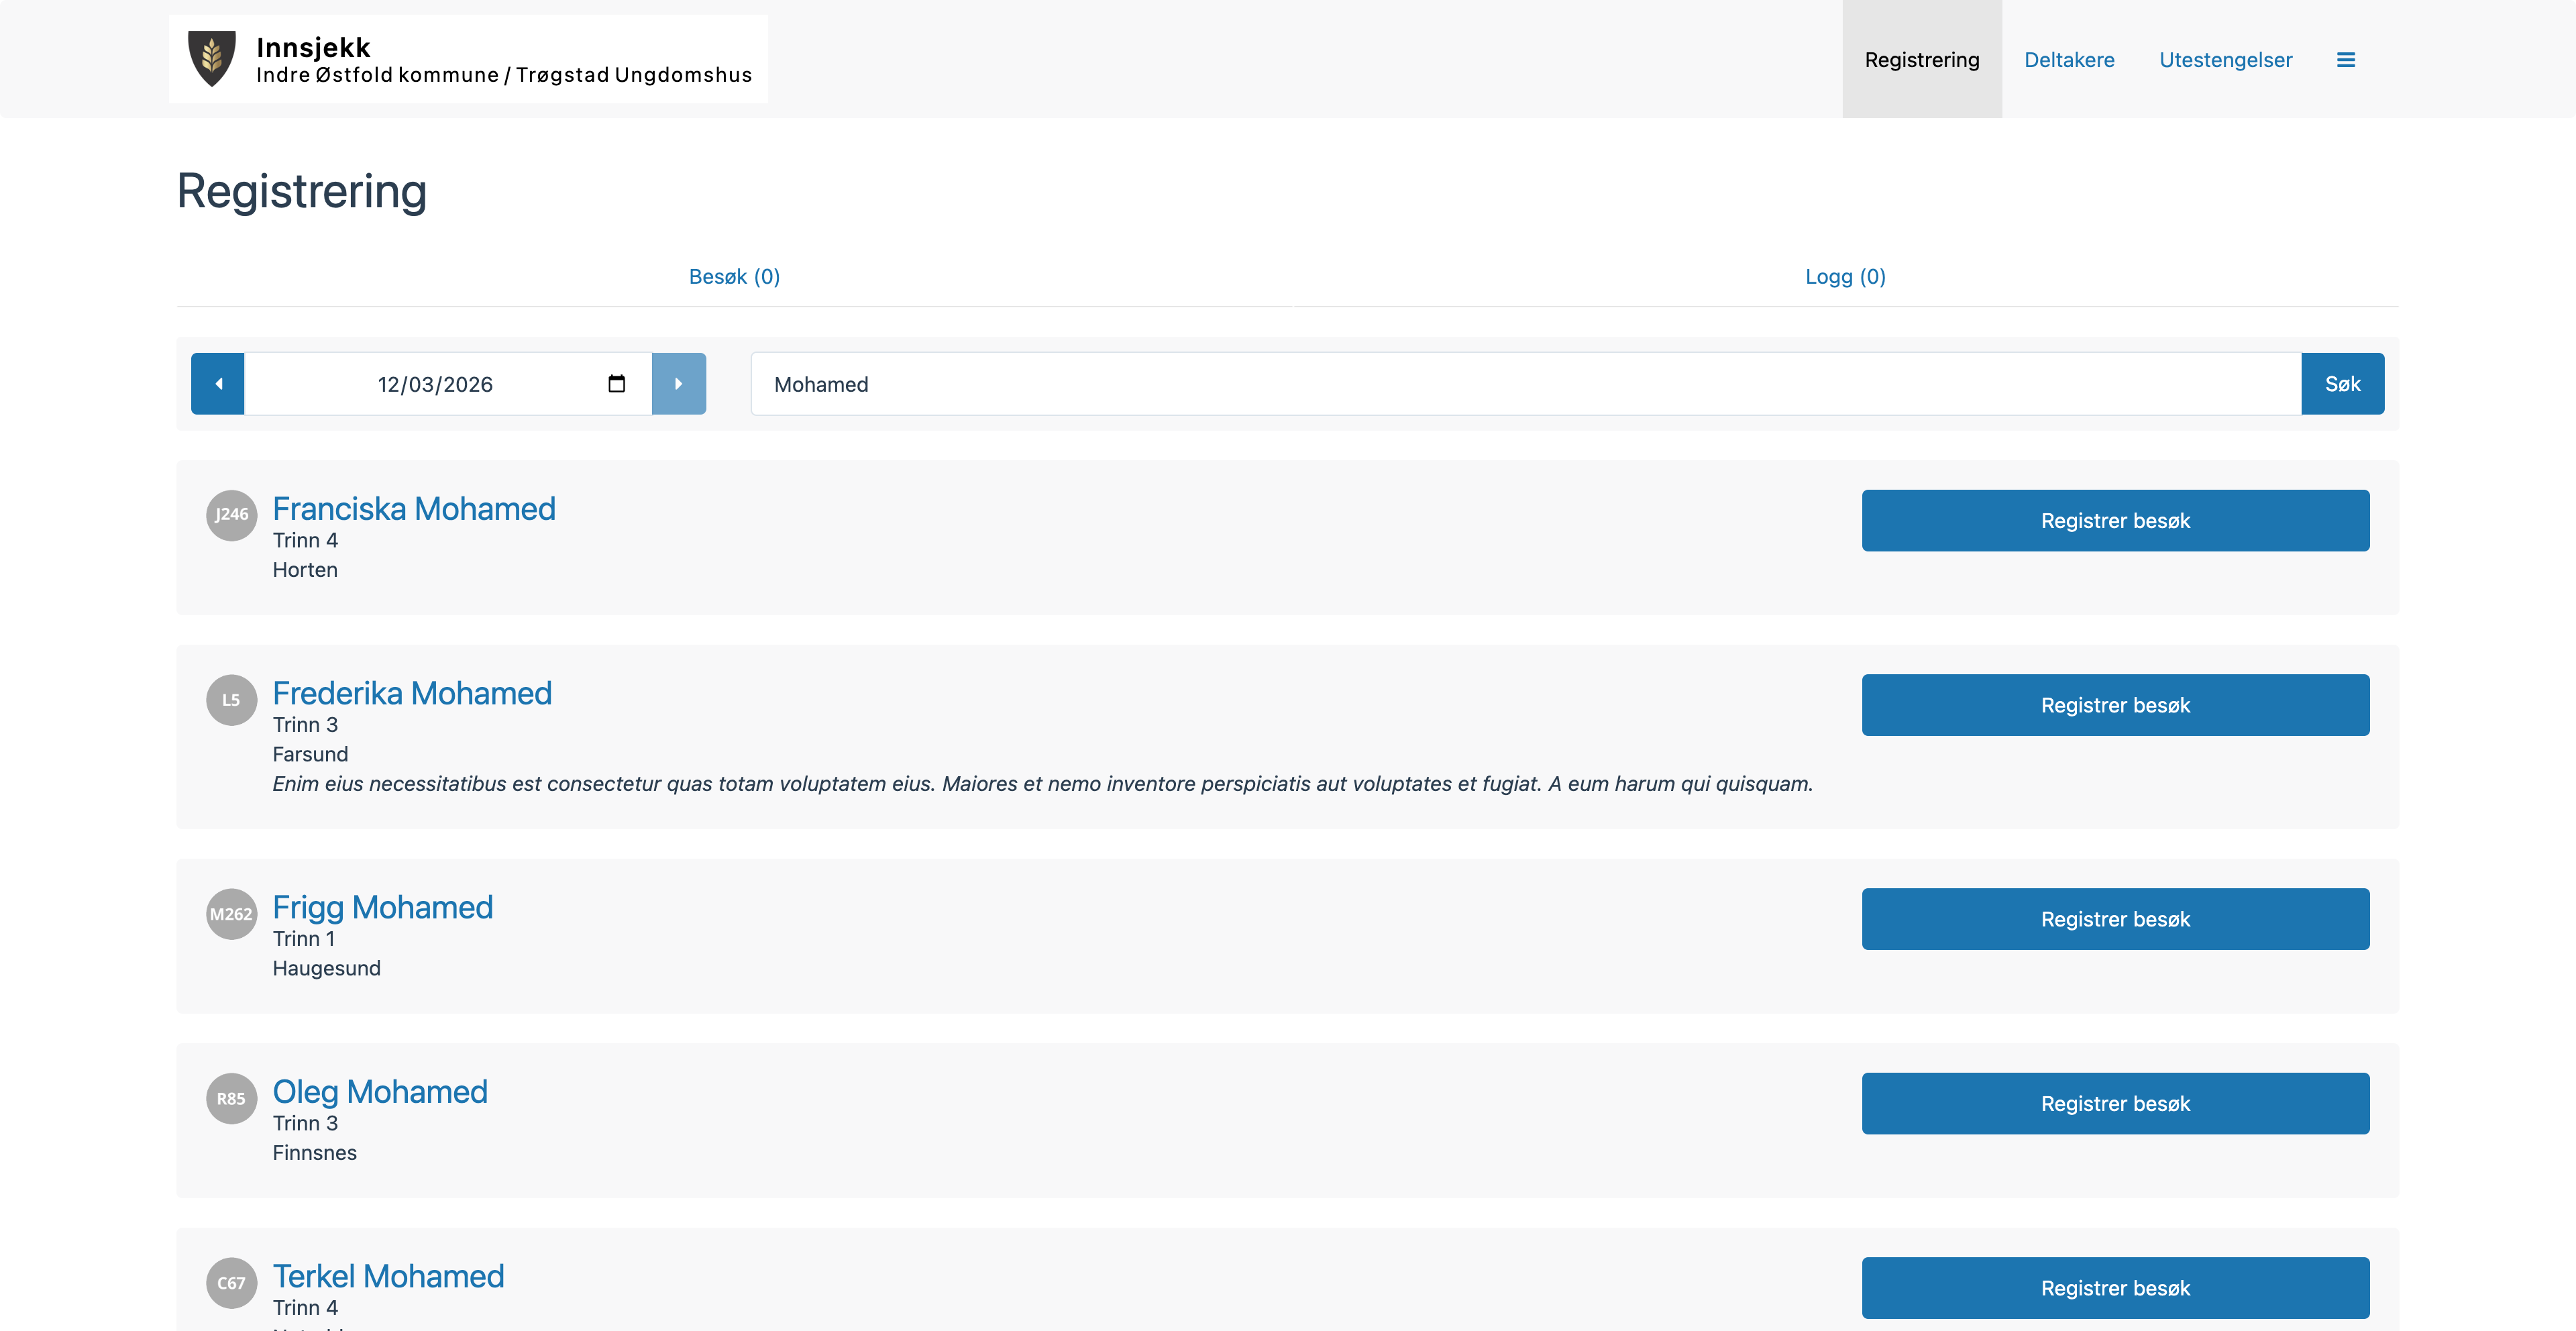The width and height of the screenshot is (2576, 1331).
Task: Switch to the Logg (0) tab
Action: click(x=1845, y=277)
